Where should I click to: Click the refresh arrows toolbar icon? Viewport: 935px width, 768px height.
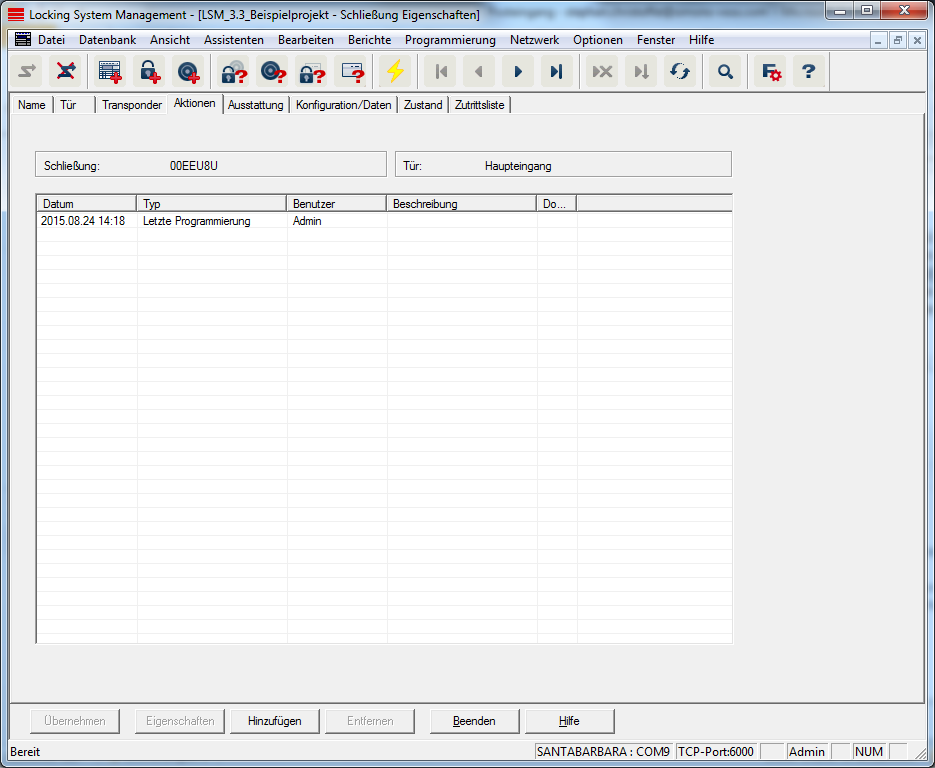click(x=680, y=72)
